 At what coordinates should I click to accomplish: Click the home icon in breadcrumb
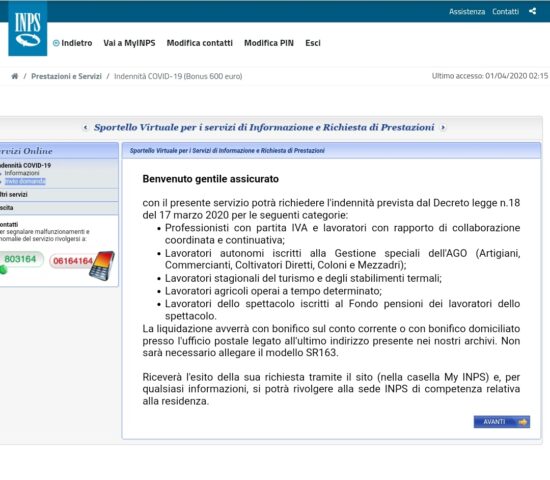click(x=15, y=76)
